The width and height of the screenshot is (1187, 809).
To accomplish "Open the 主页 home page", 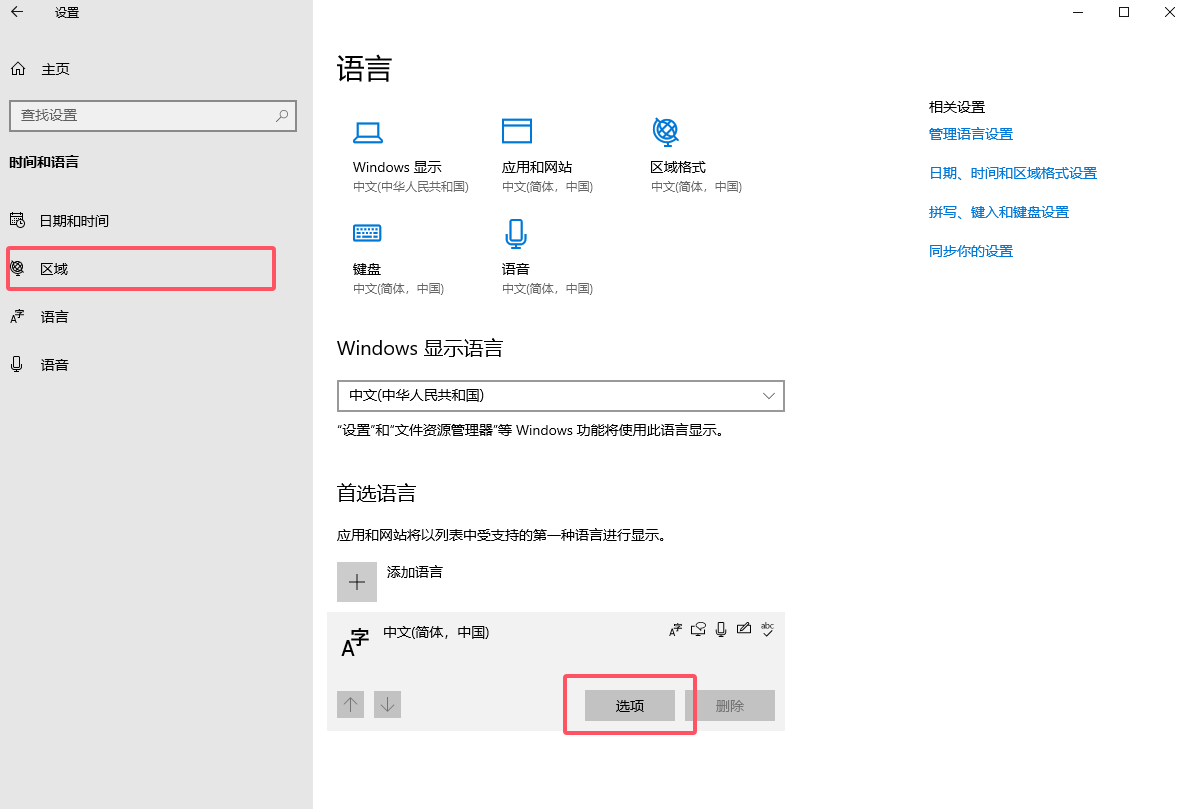I will pos(40,69).
